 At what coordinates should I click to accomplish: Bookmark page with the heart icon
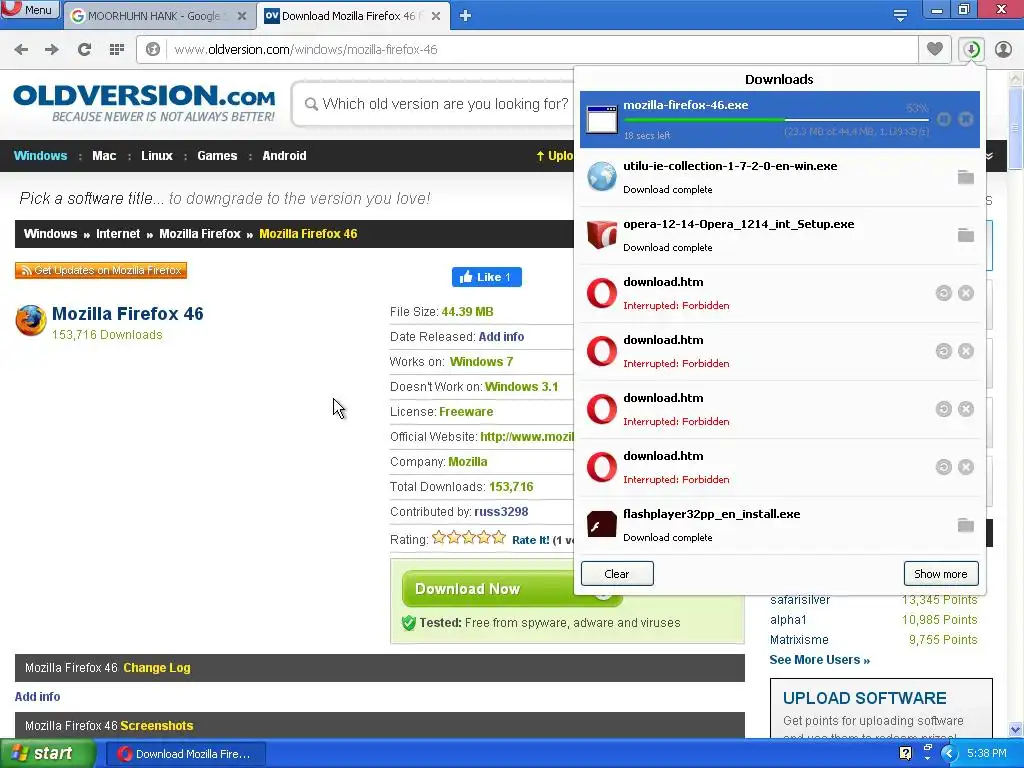[x=935, y=50]
